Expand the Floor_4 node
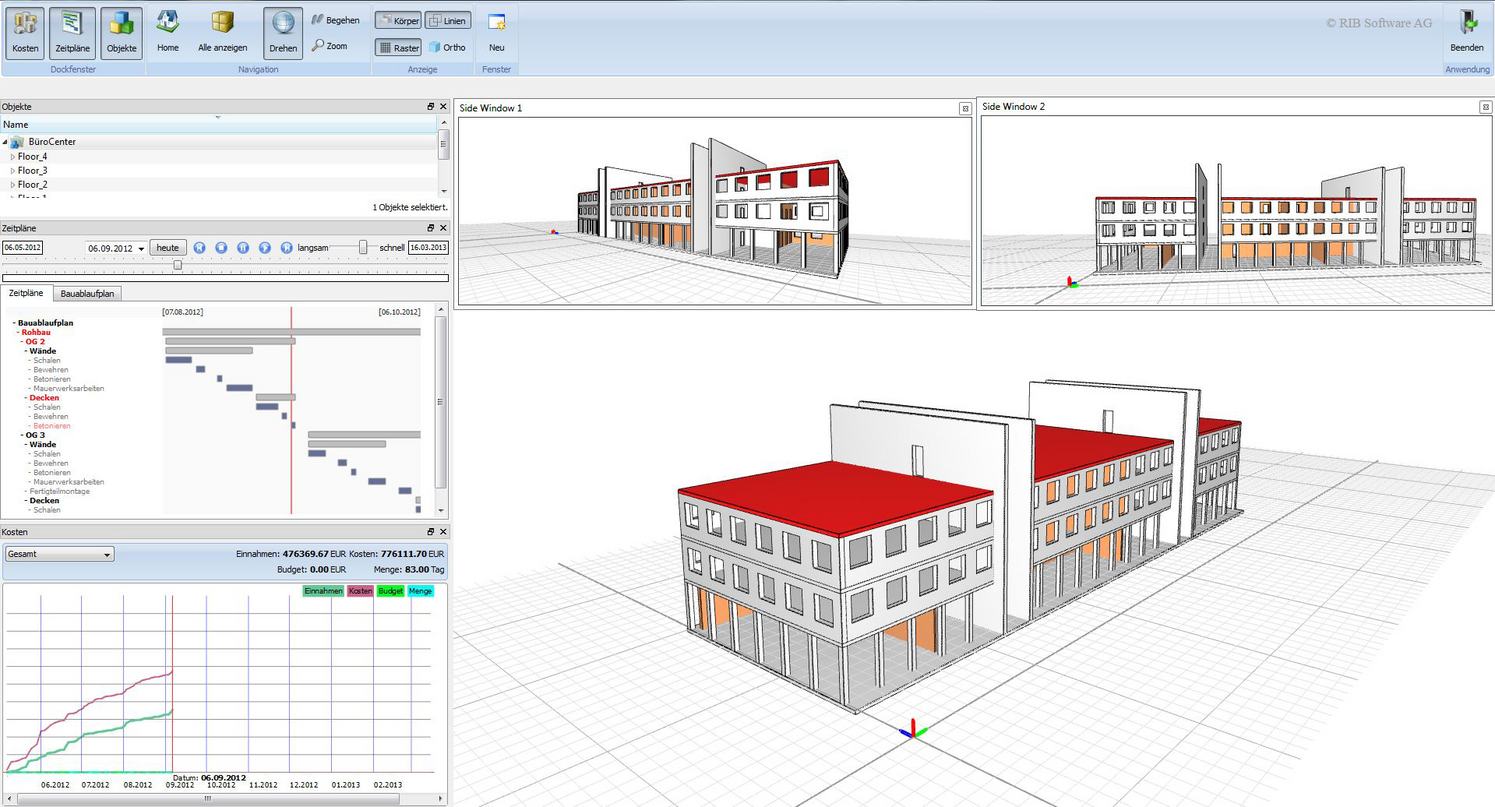The height and width of the screenshot is (807, 1495). (x=13, y=157)
